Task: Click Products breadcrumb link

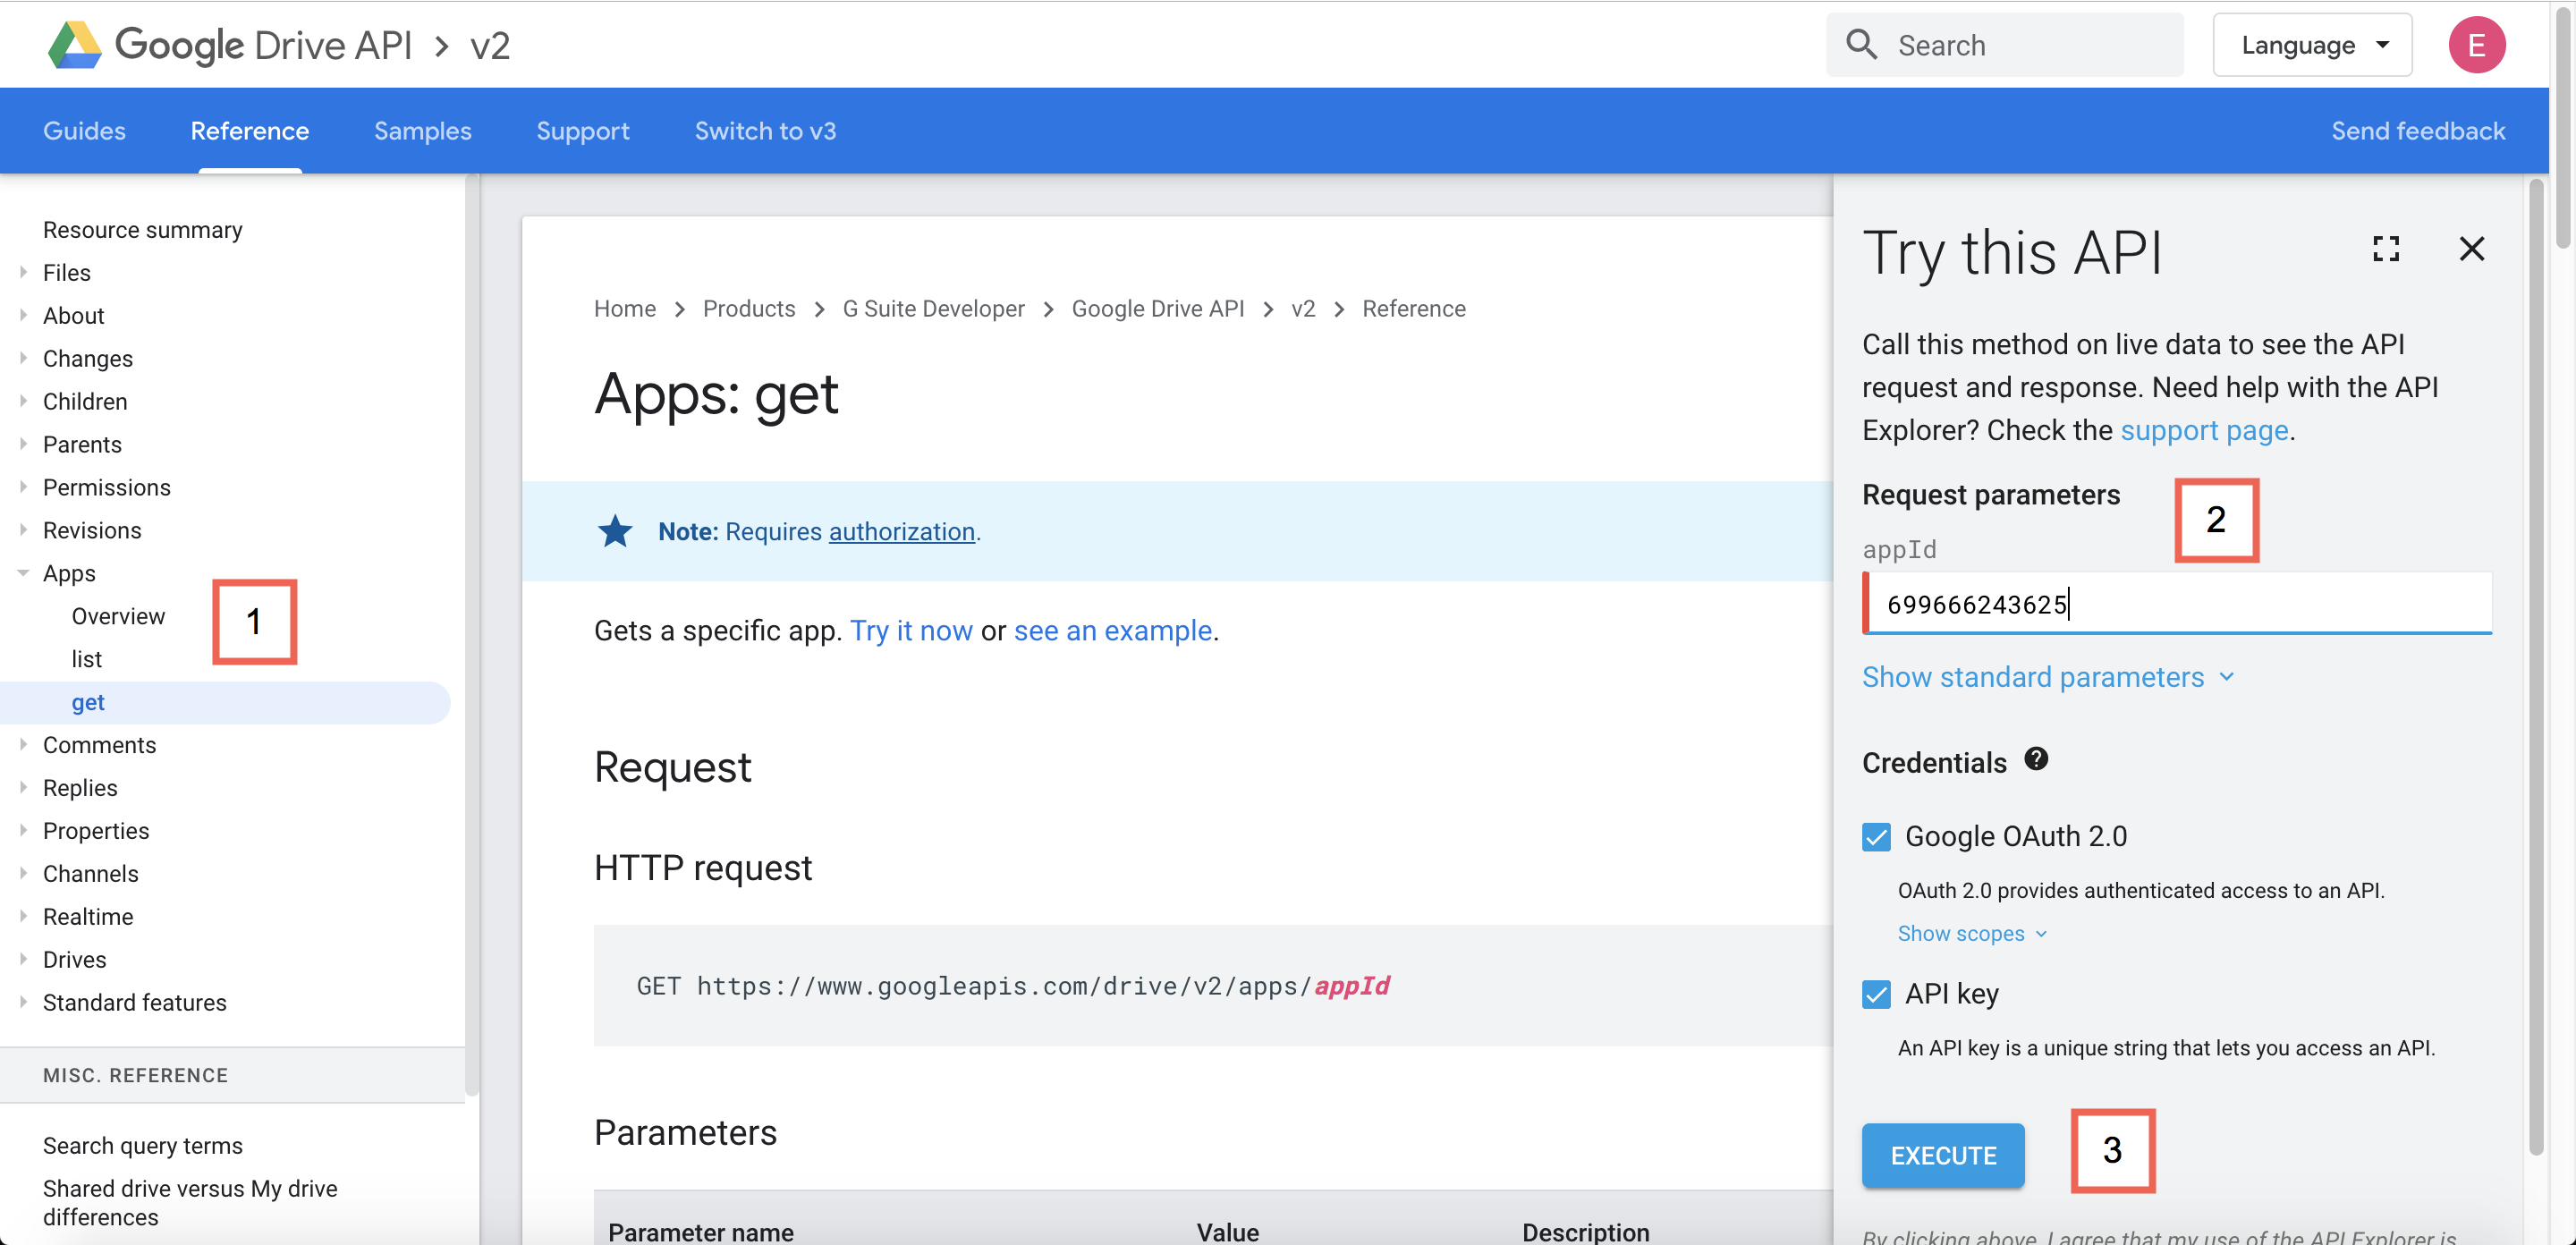Action: (748, 308)
